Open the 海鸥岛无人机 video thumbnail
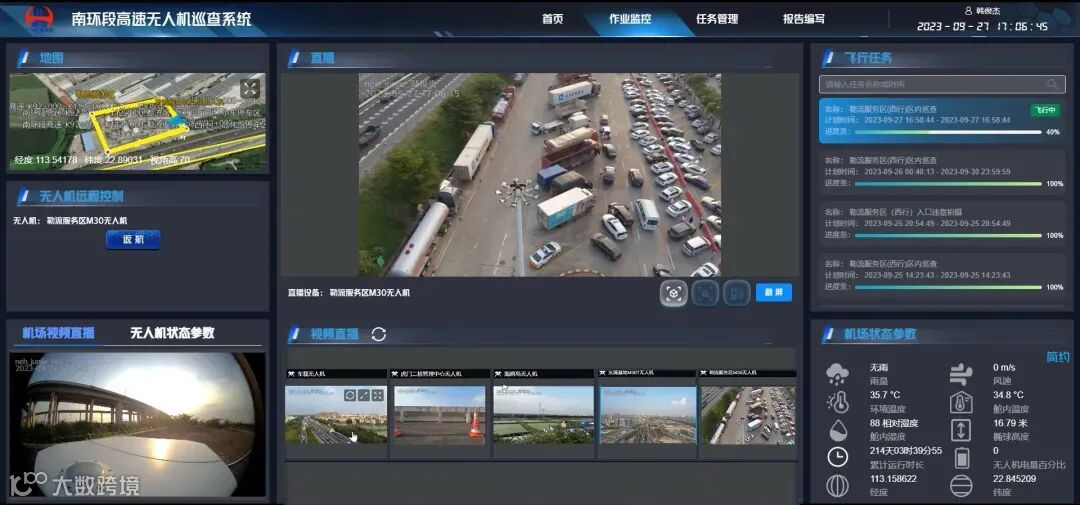Viewport: 1080px width, 505px height. [543, 413]
